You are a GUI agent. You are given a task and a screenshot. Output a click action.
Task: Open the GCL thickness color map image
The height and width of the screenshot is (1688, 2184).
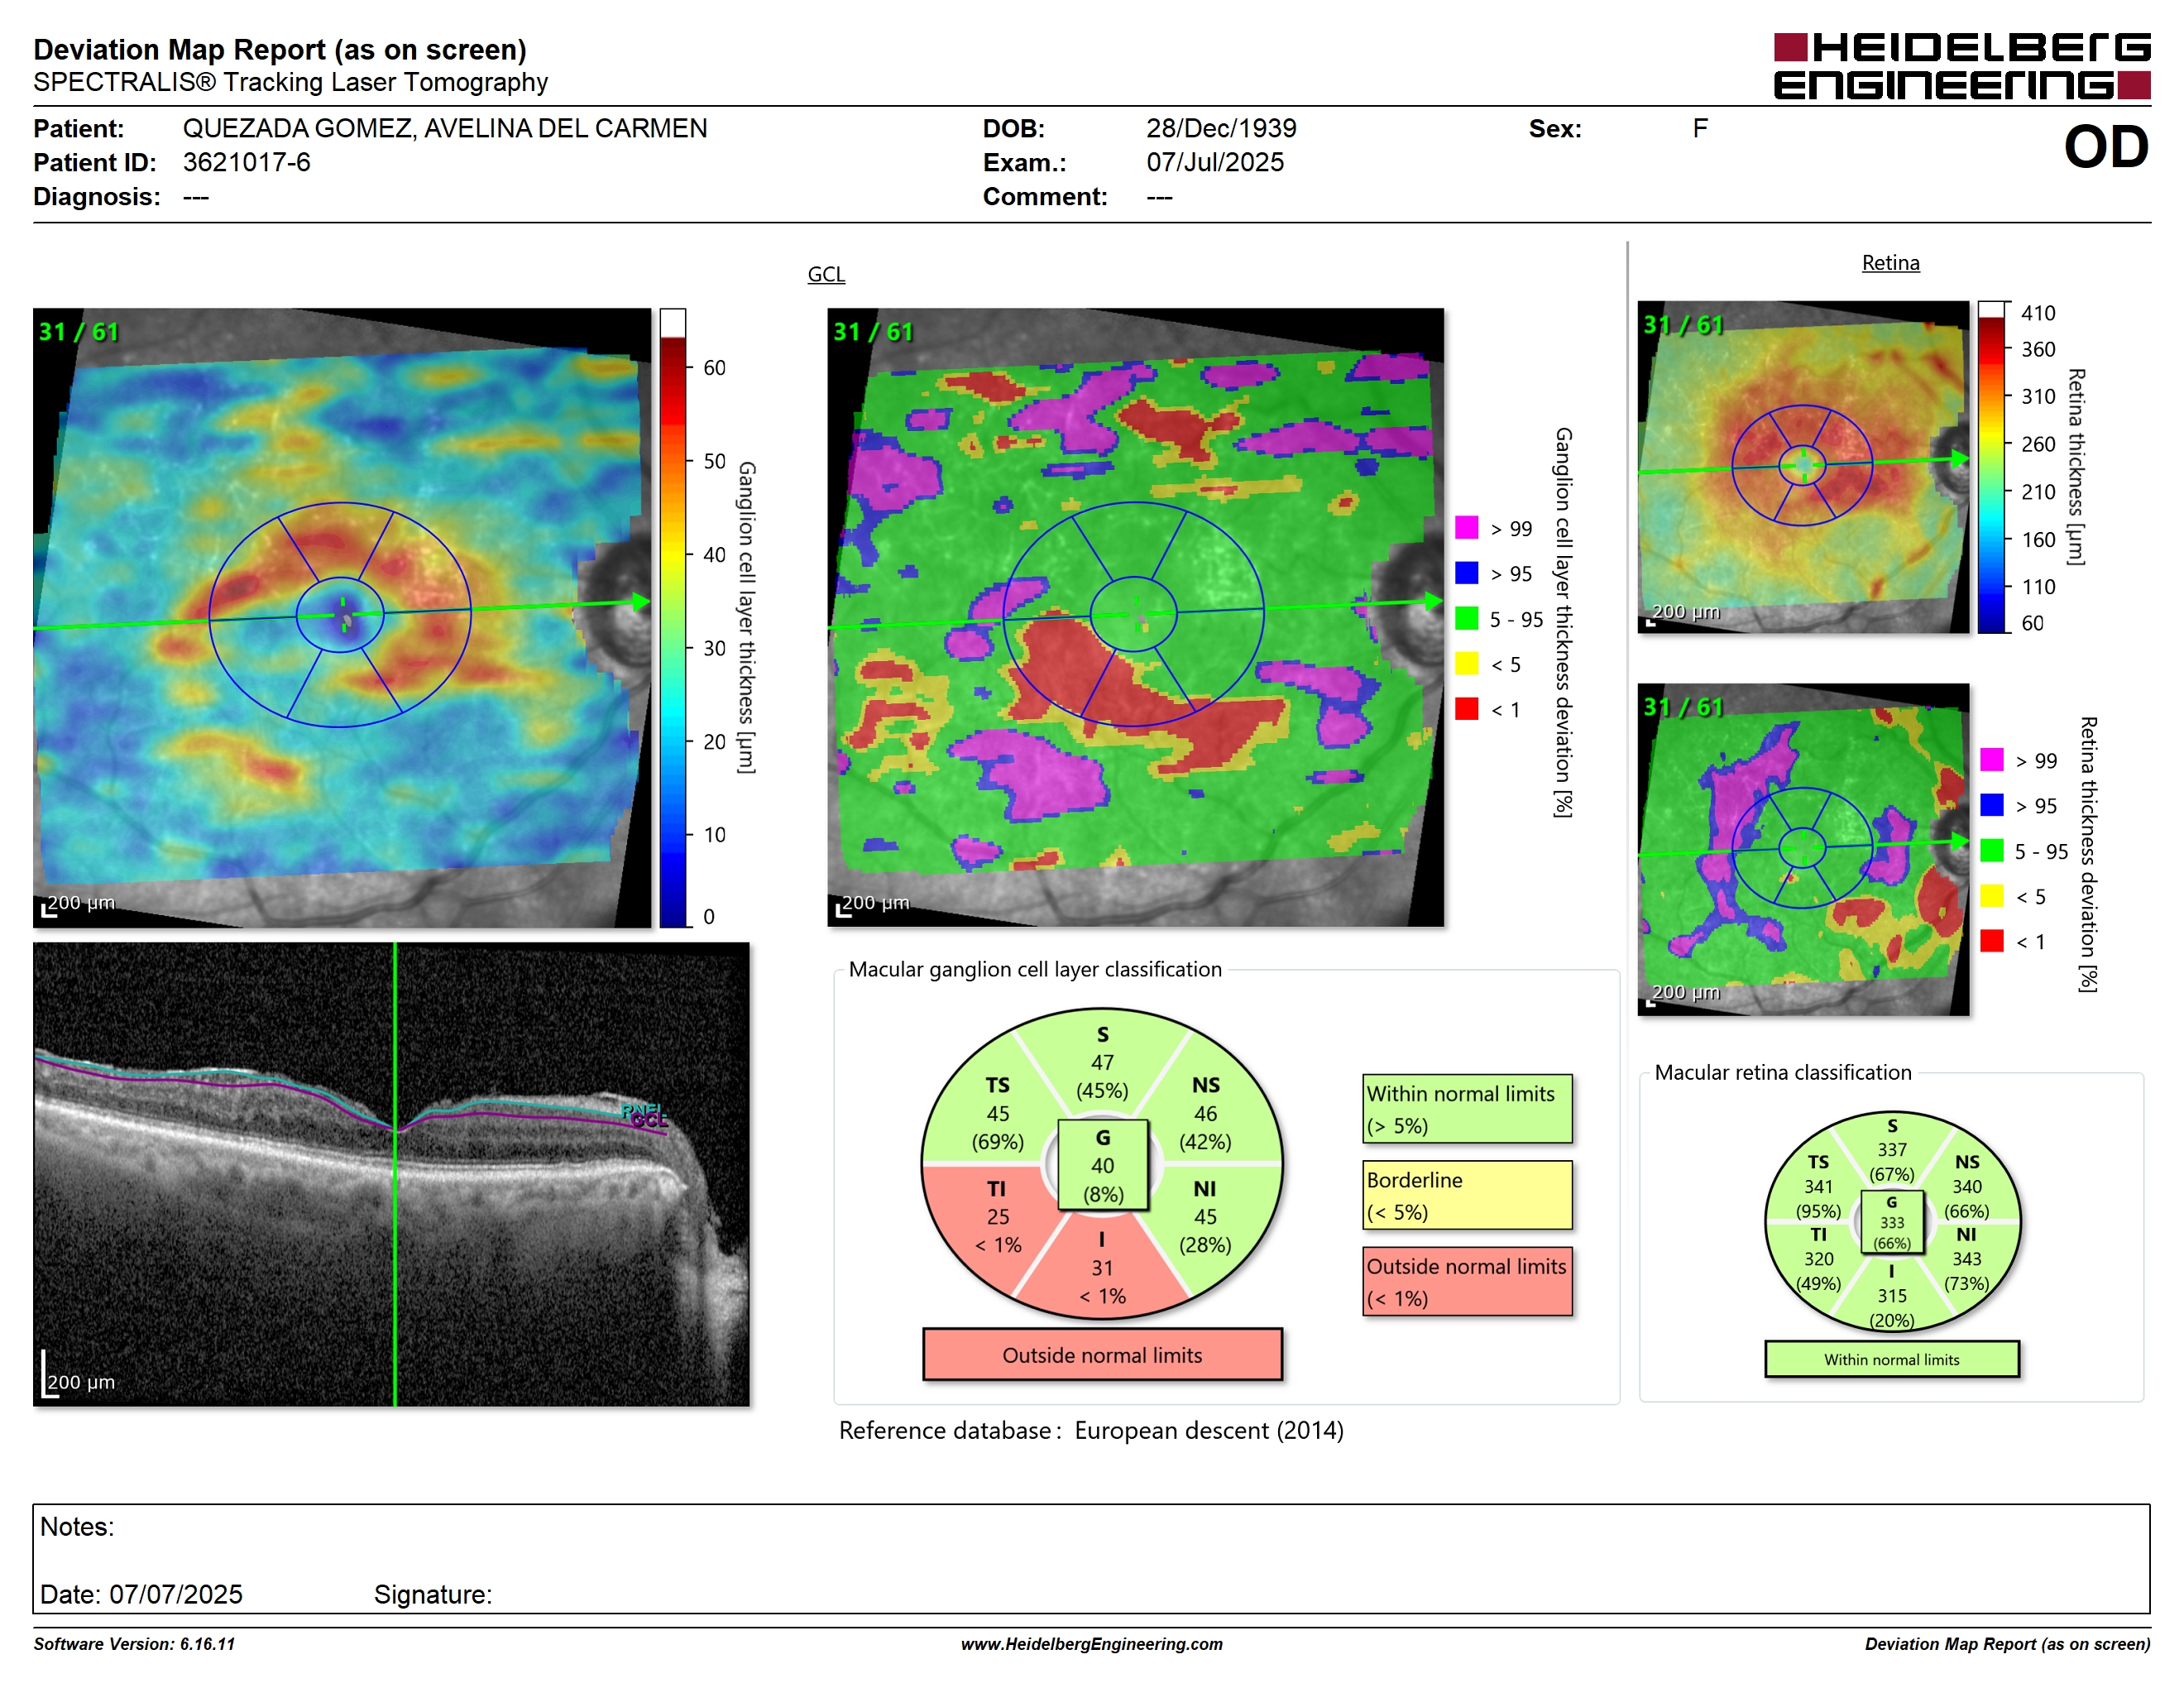(342, 617)
